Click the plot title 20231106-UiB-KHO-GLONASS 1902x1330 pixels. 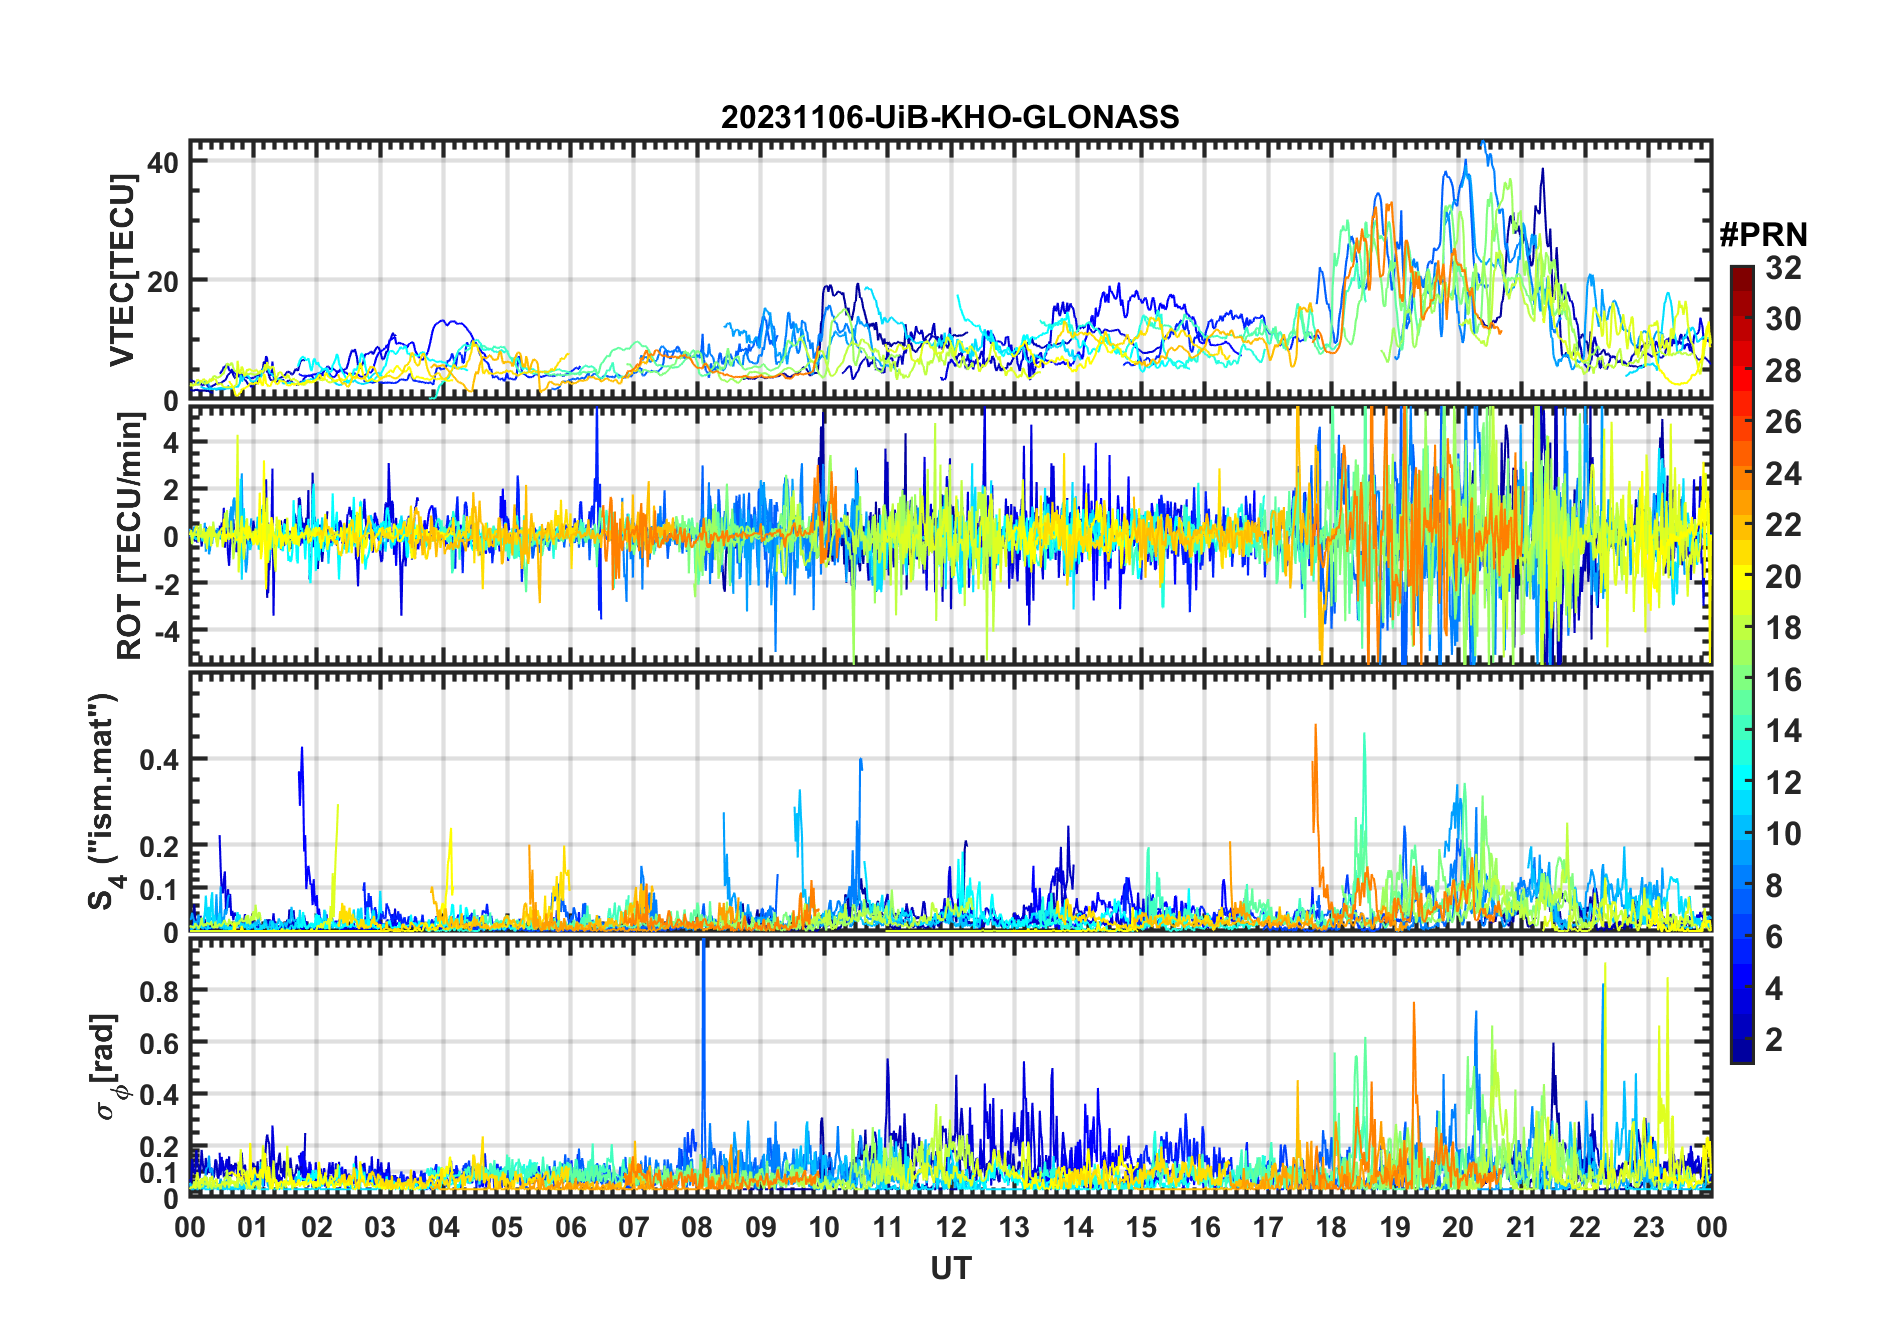[x=950, y=117]
